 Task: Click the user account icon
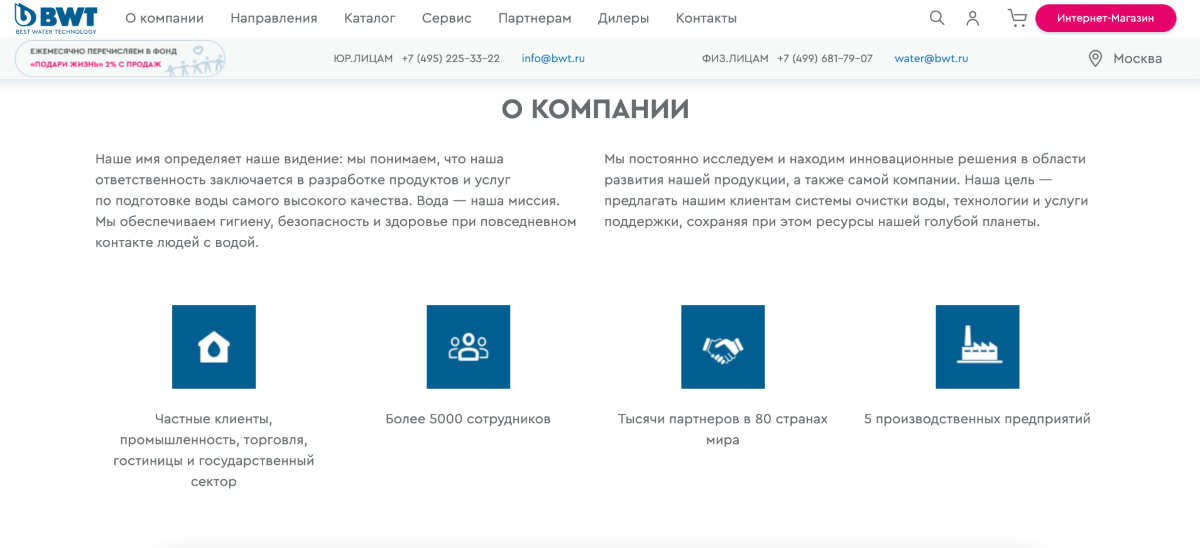[972, 18]
